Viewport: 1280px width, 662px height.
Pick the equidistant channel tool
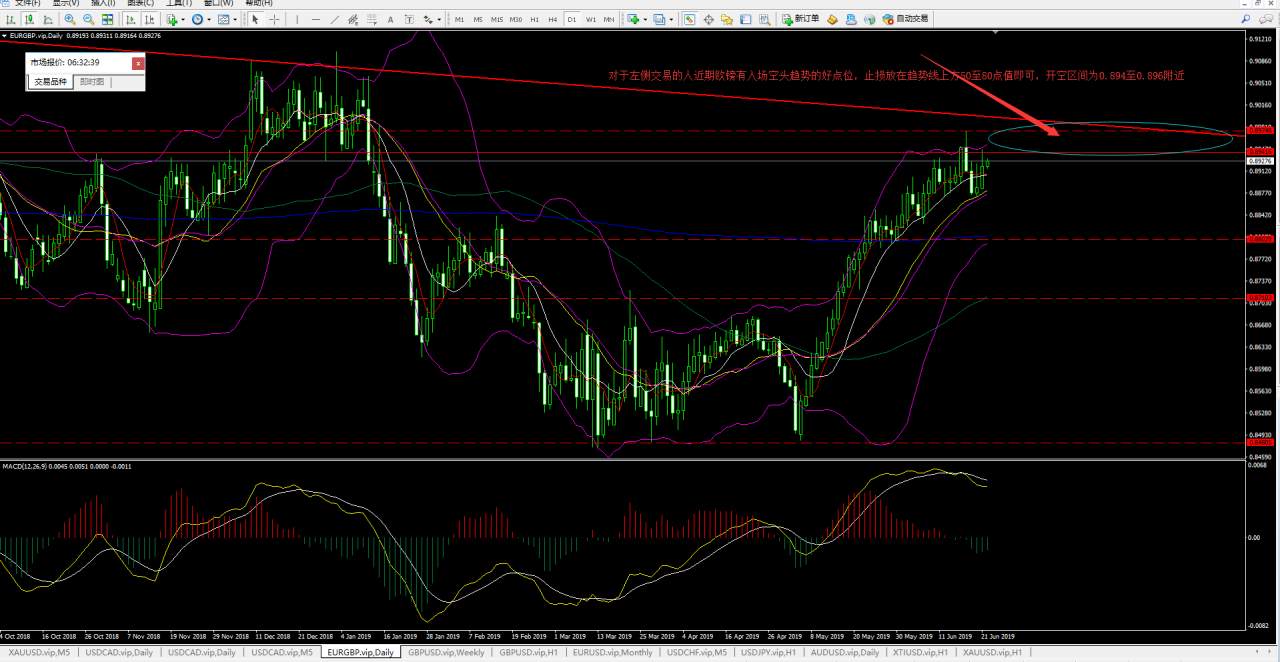[x=353, y=19]
